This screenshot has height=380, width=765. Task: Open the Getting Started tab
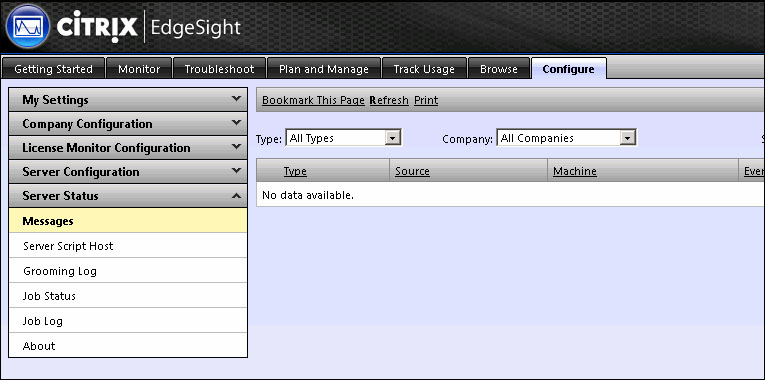click(54, 69)
